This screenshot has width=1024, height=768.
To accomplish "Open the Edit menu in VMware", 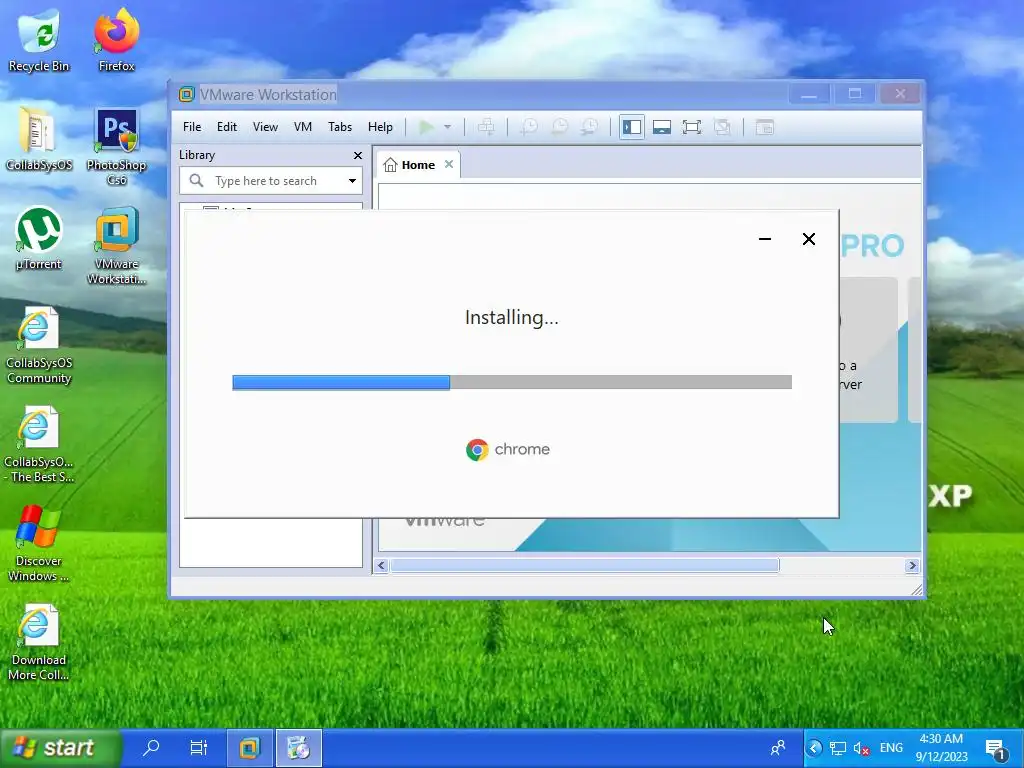I will [x=227, y=127].
